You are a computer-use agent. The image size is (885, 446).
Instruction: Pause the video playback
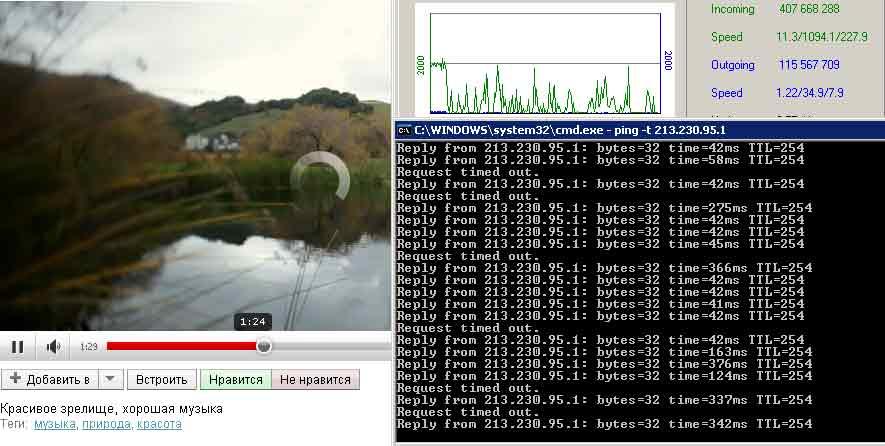tap(17, 347)
